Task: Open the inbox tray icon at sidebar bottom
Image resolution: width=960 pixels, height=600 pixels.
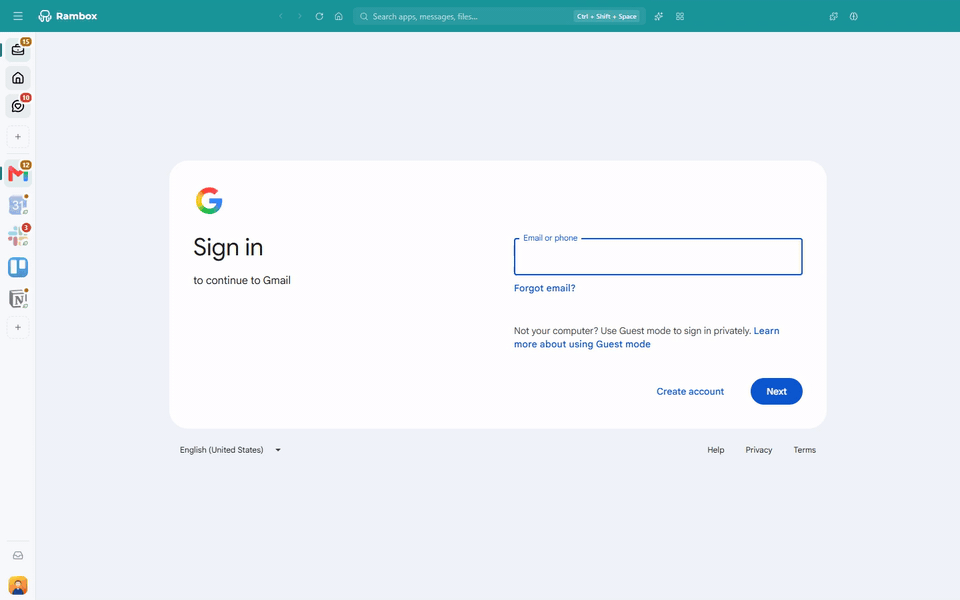Action: tap(18, 555)
